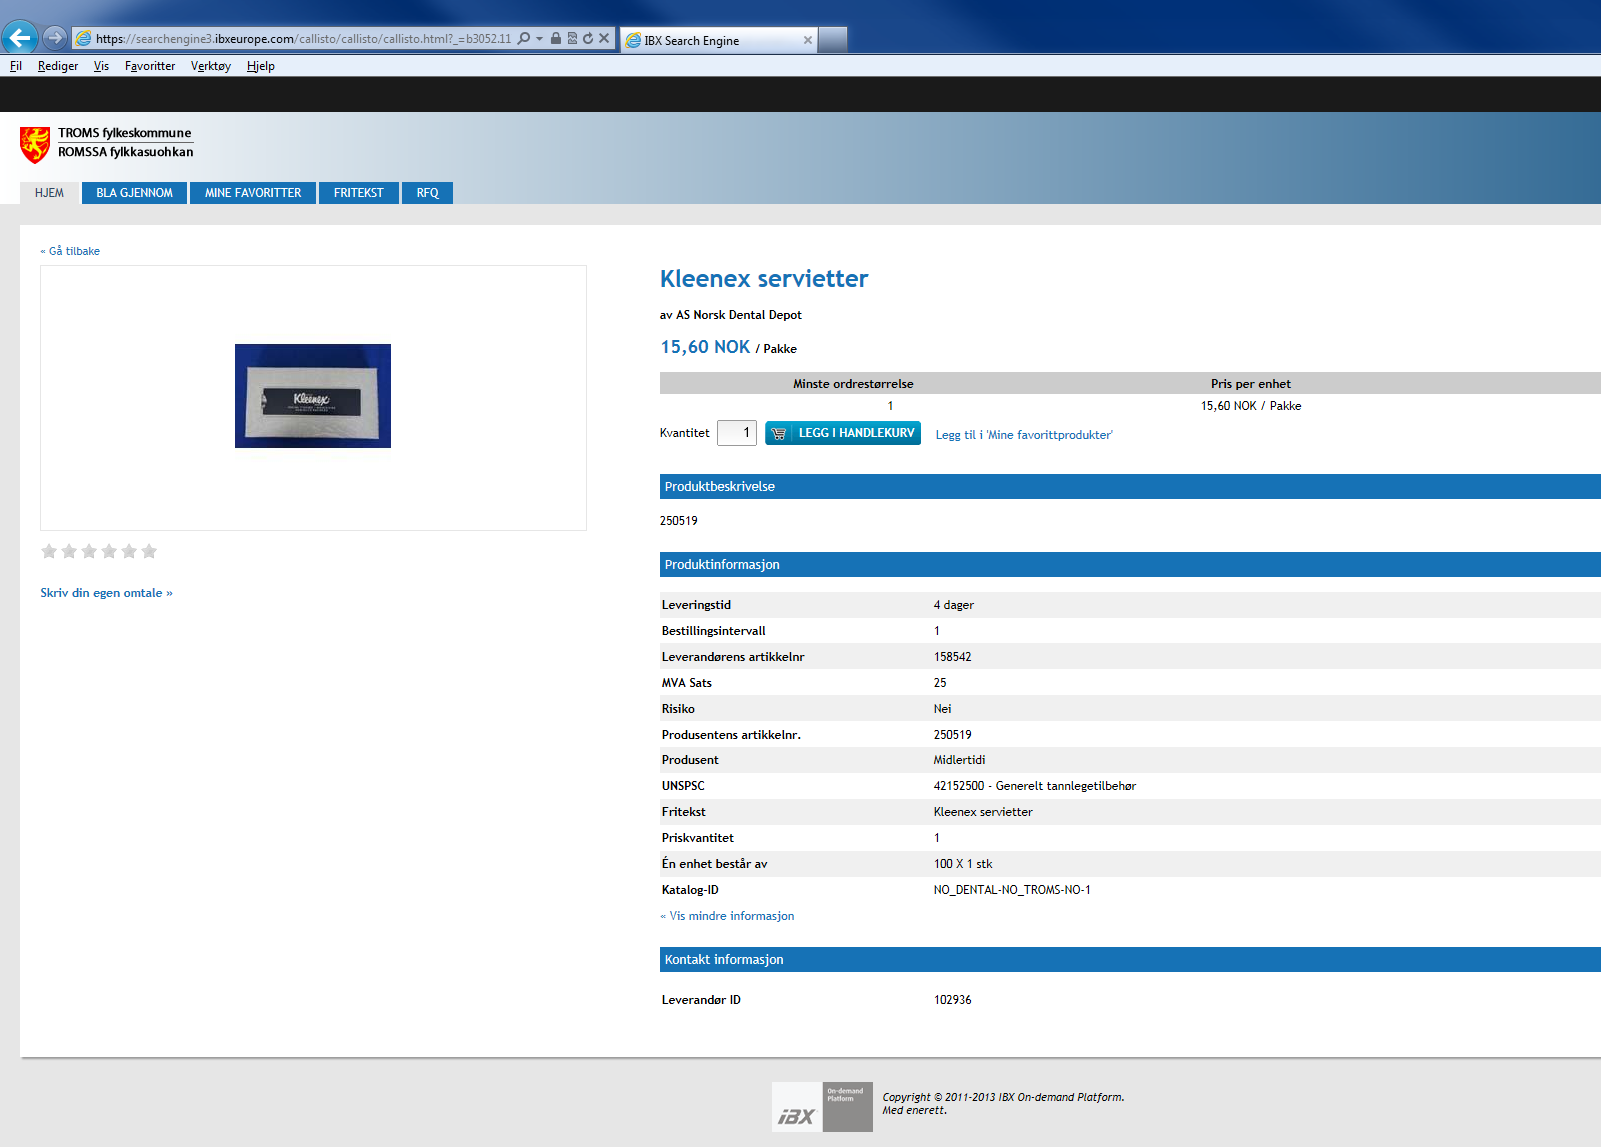Open a new tab with the blank tab button
The height and width of the screenshot is (1147, 1601).
click(x=833, y=40)
